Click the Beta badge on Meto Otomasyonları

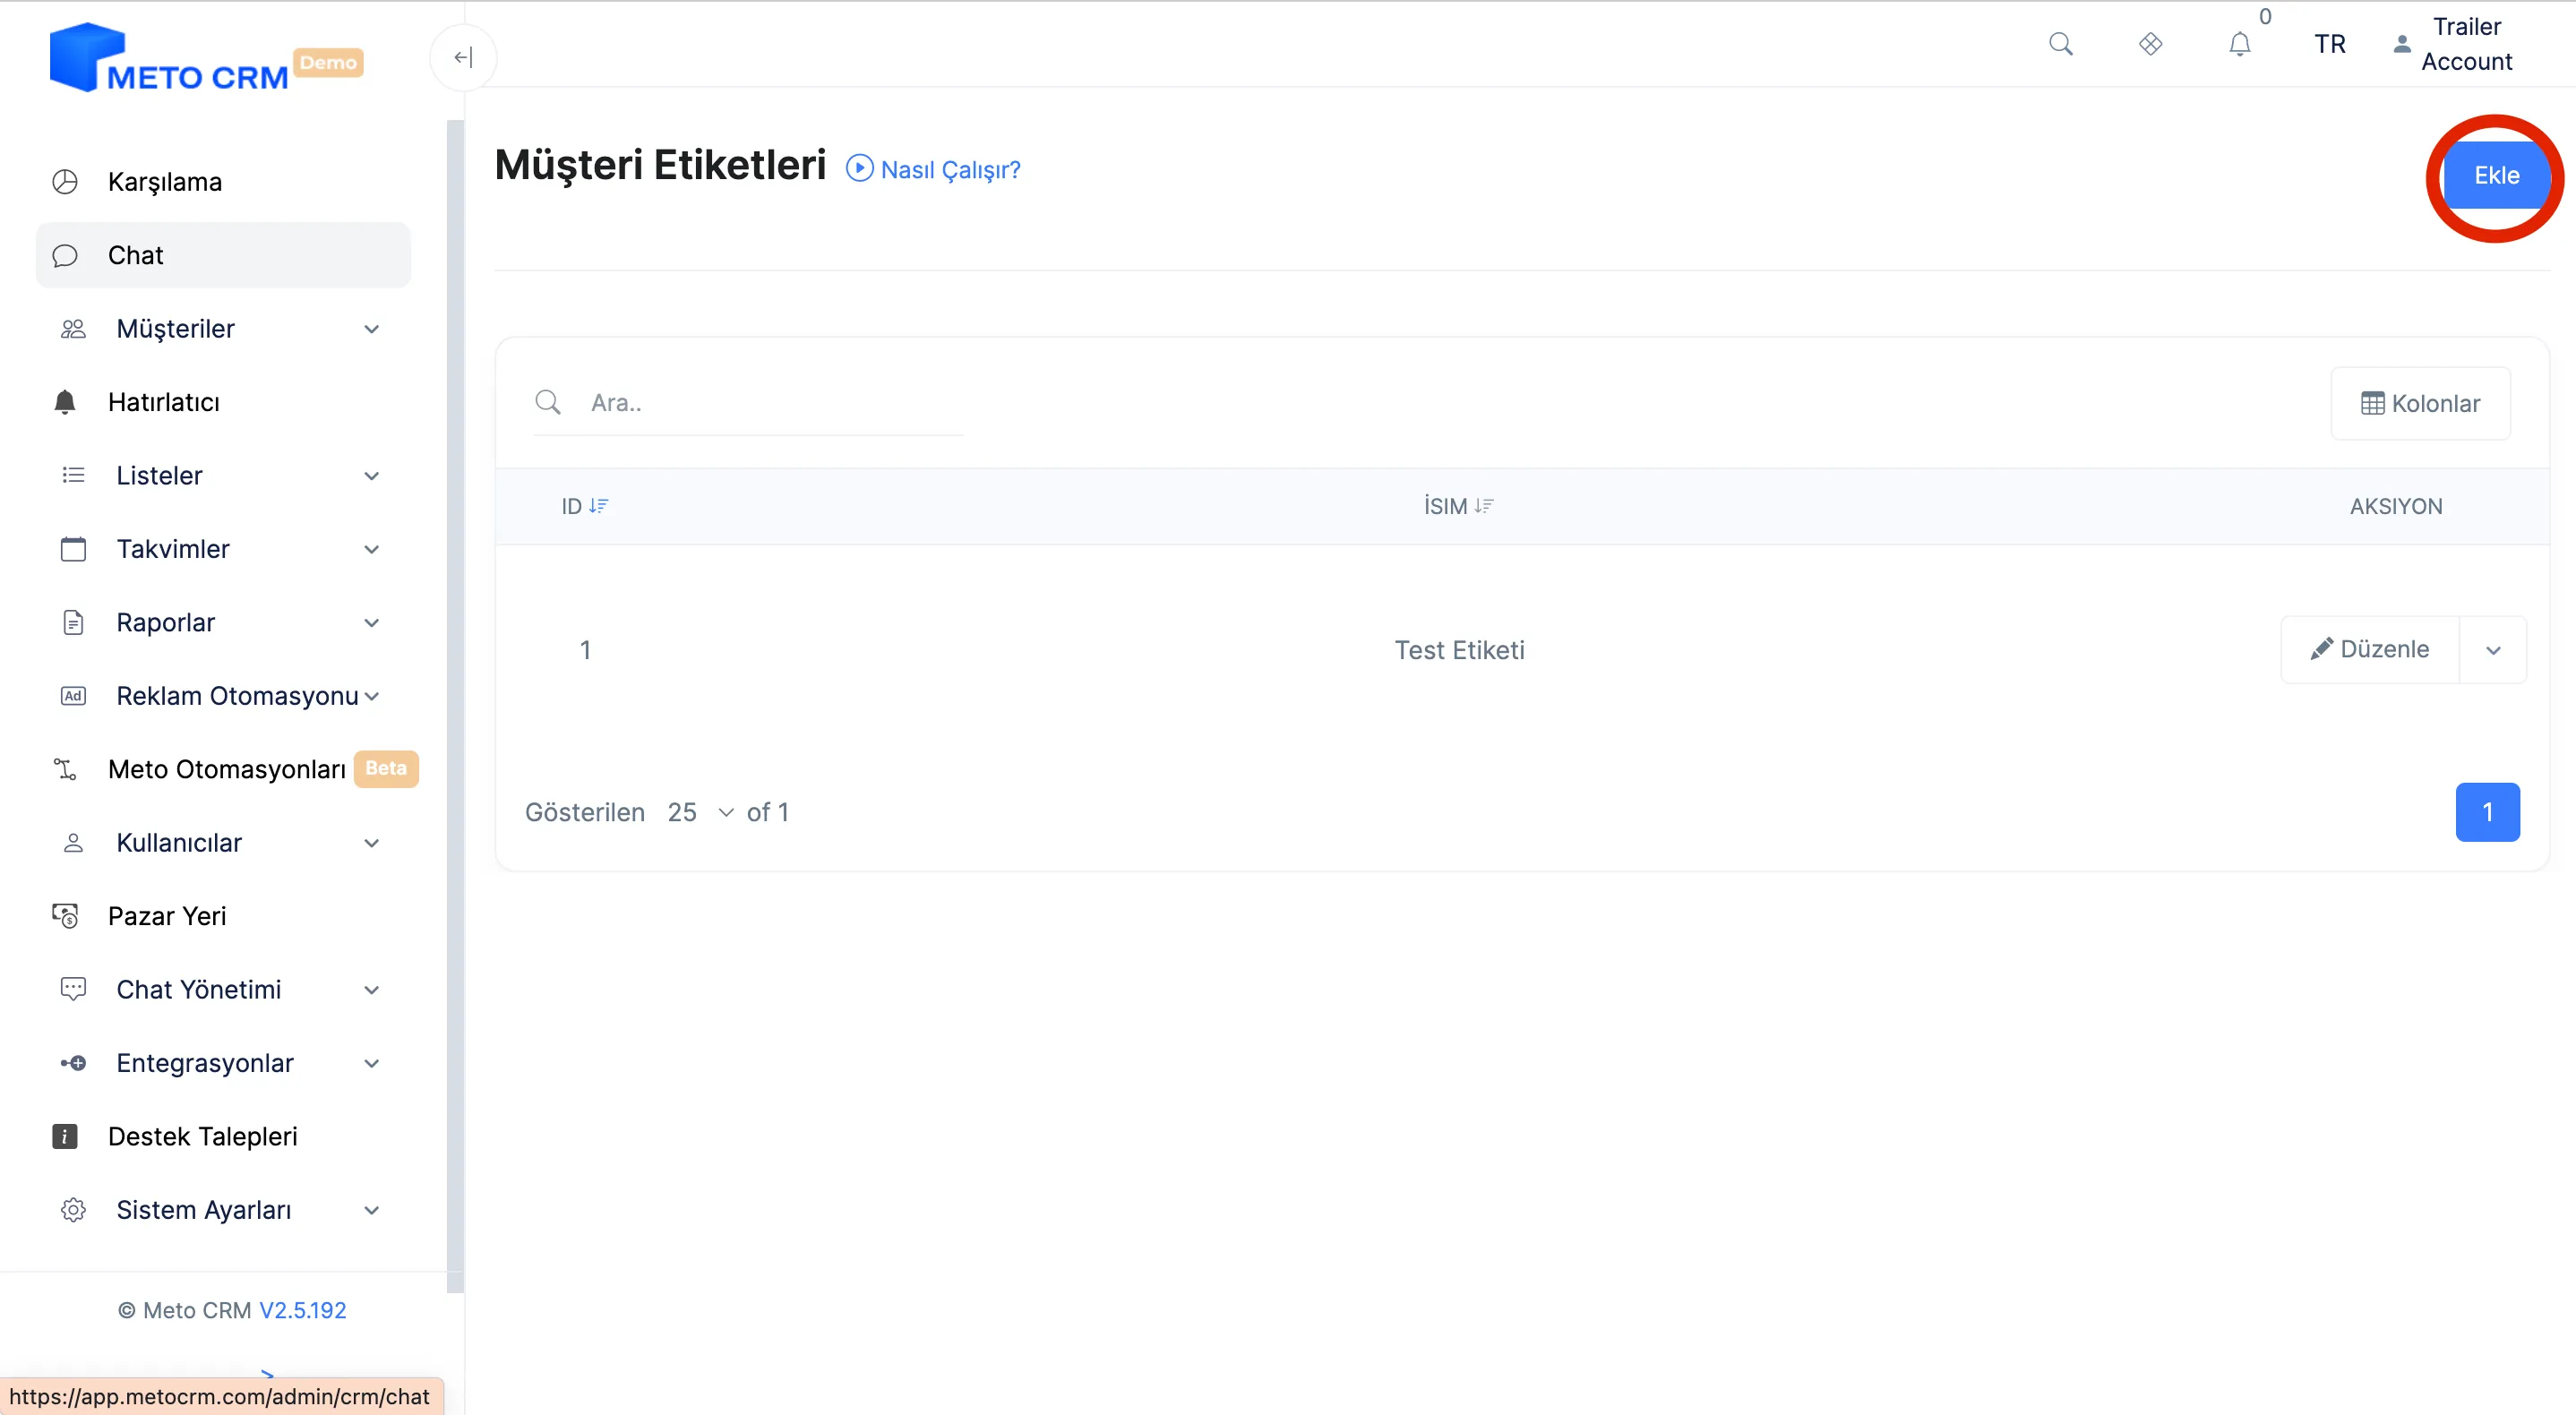tap(386, 768)
